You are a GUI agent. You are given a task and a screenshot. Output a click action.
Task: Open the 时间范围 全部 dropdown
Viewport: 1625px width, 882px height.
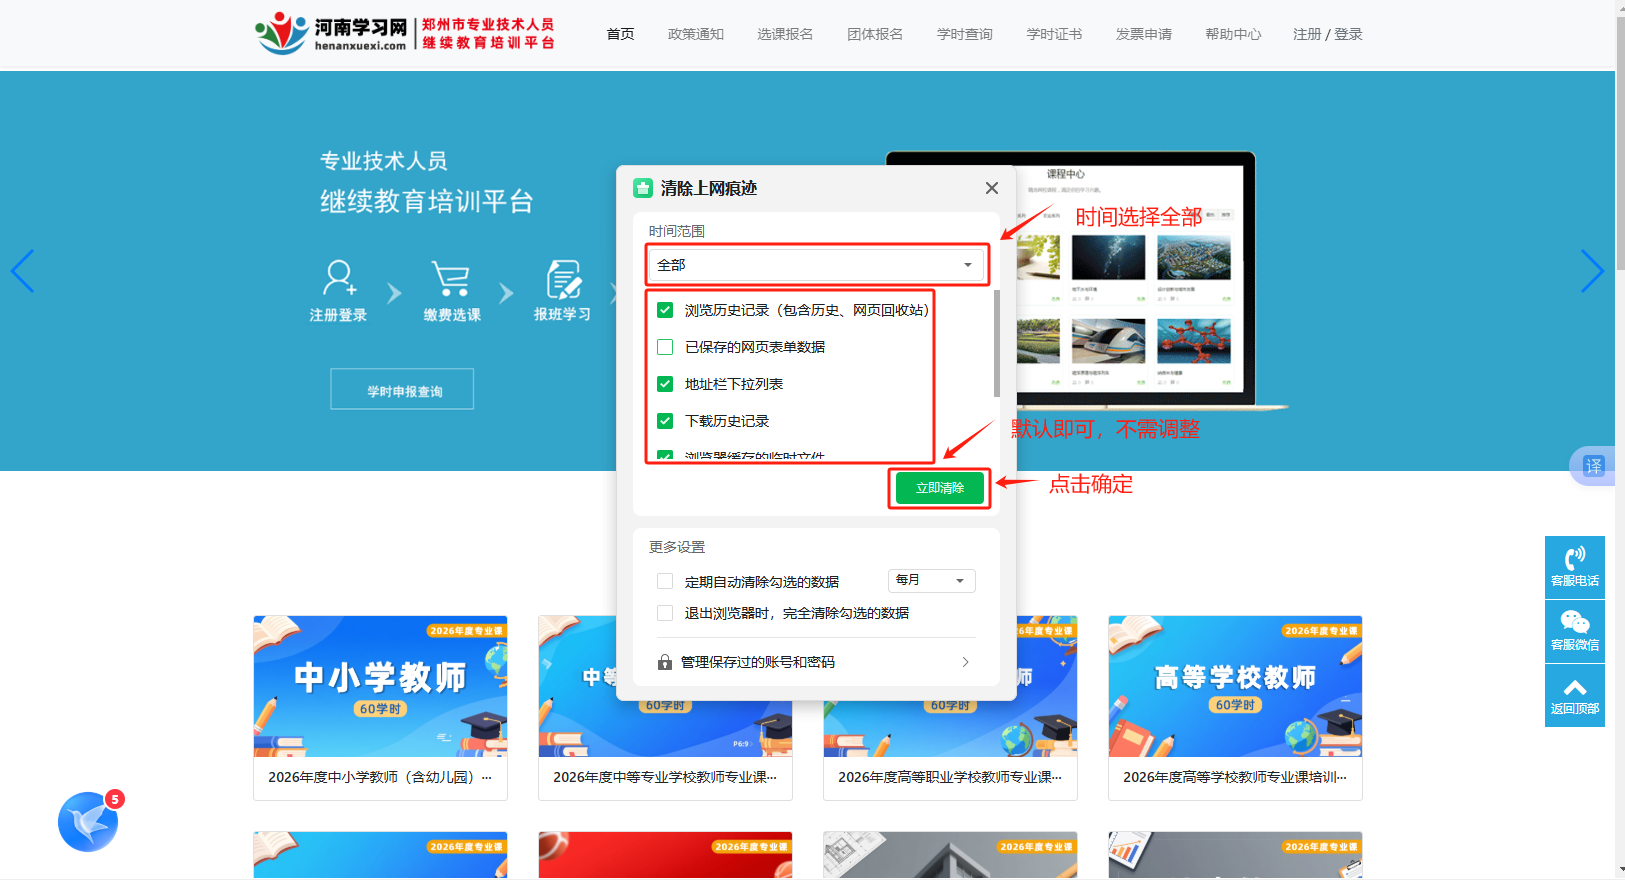(x=815, y=265)
